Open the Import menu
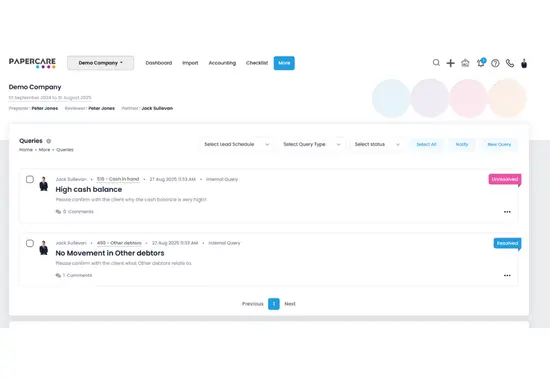Screen dimensions: 550x380 [x=190, y=63]
